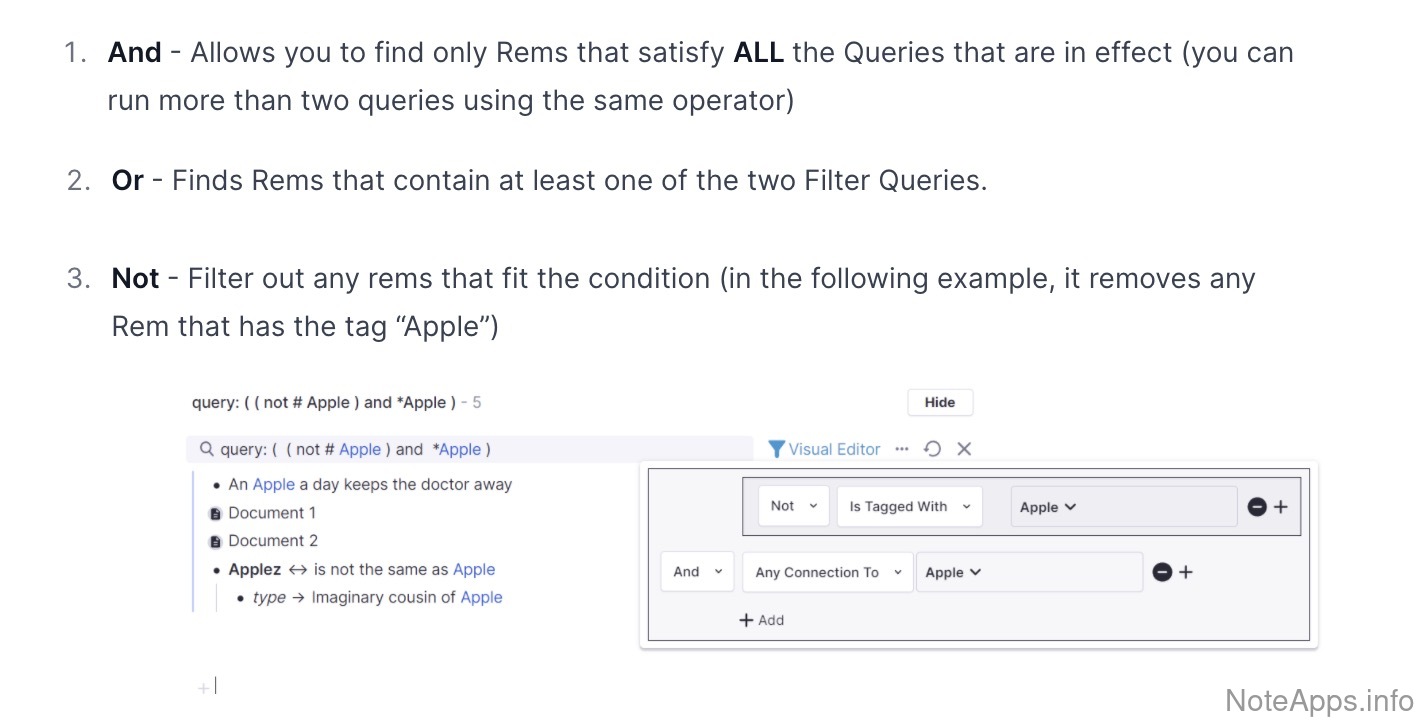Expand the 'Any Connection To' dropdown

[x=827, y=572]
